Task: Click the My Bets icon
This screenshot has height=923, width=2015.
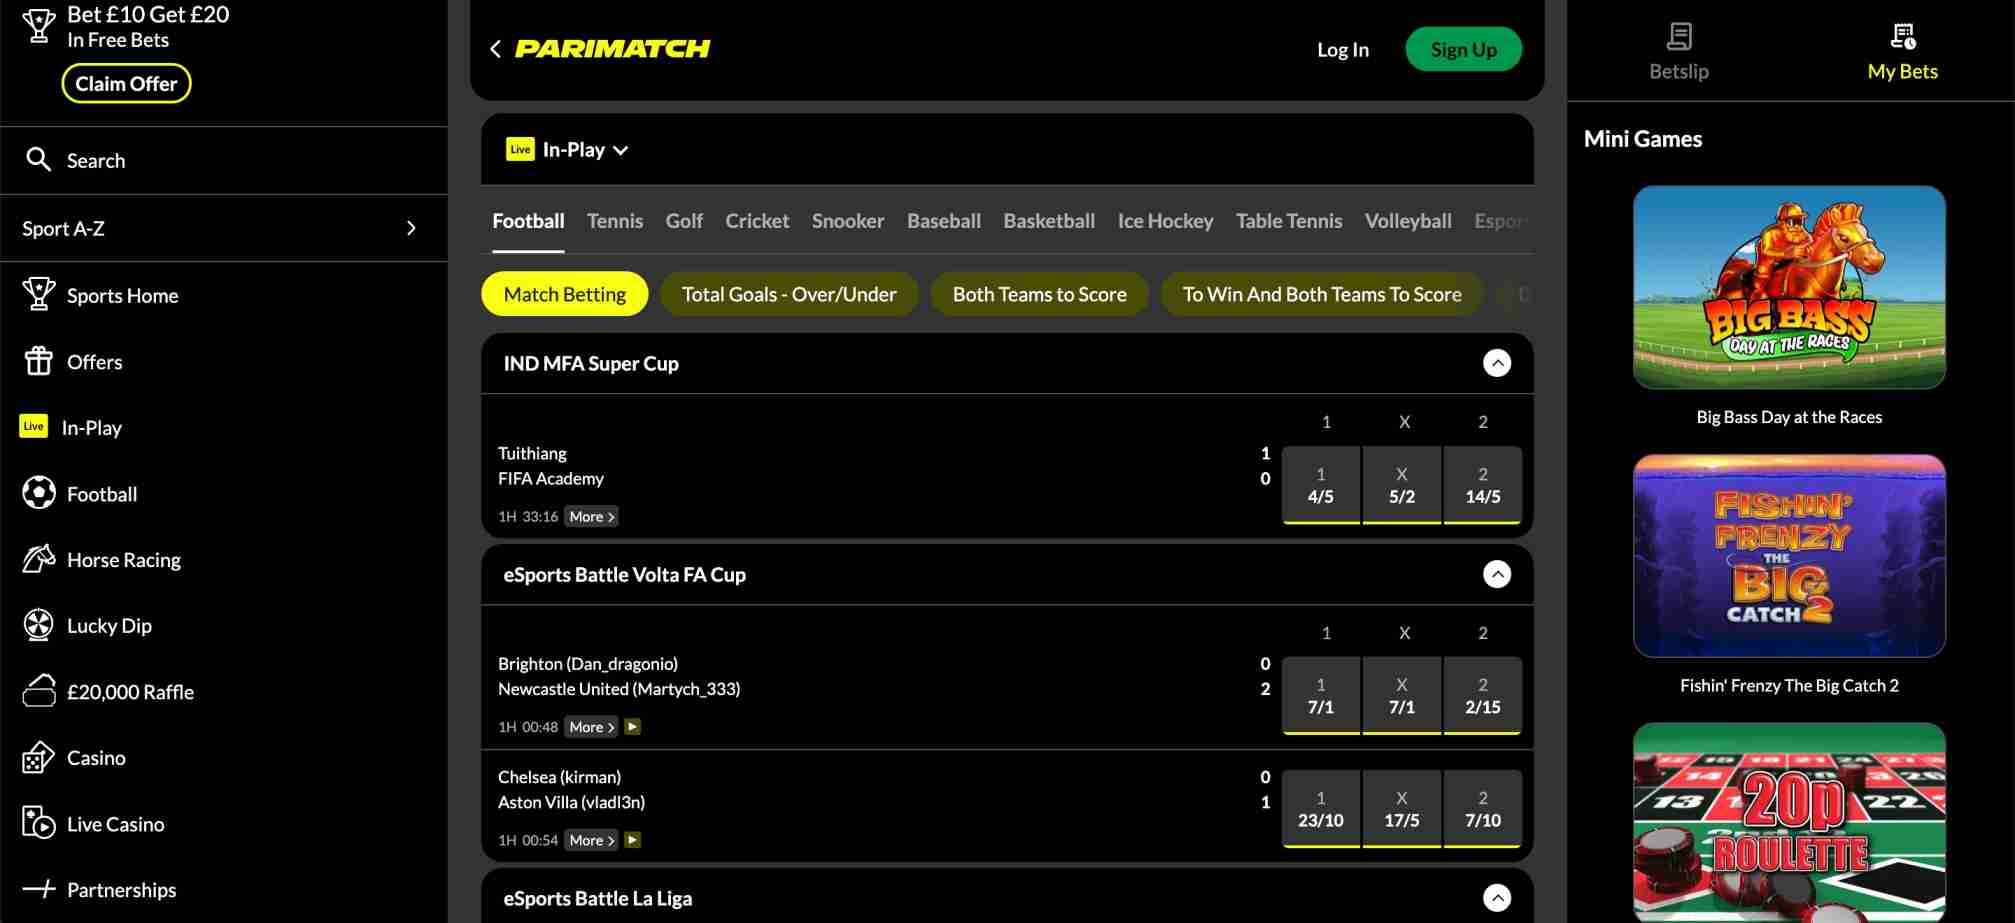Action: click(1902, 36)
